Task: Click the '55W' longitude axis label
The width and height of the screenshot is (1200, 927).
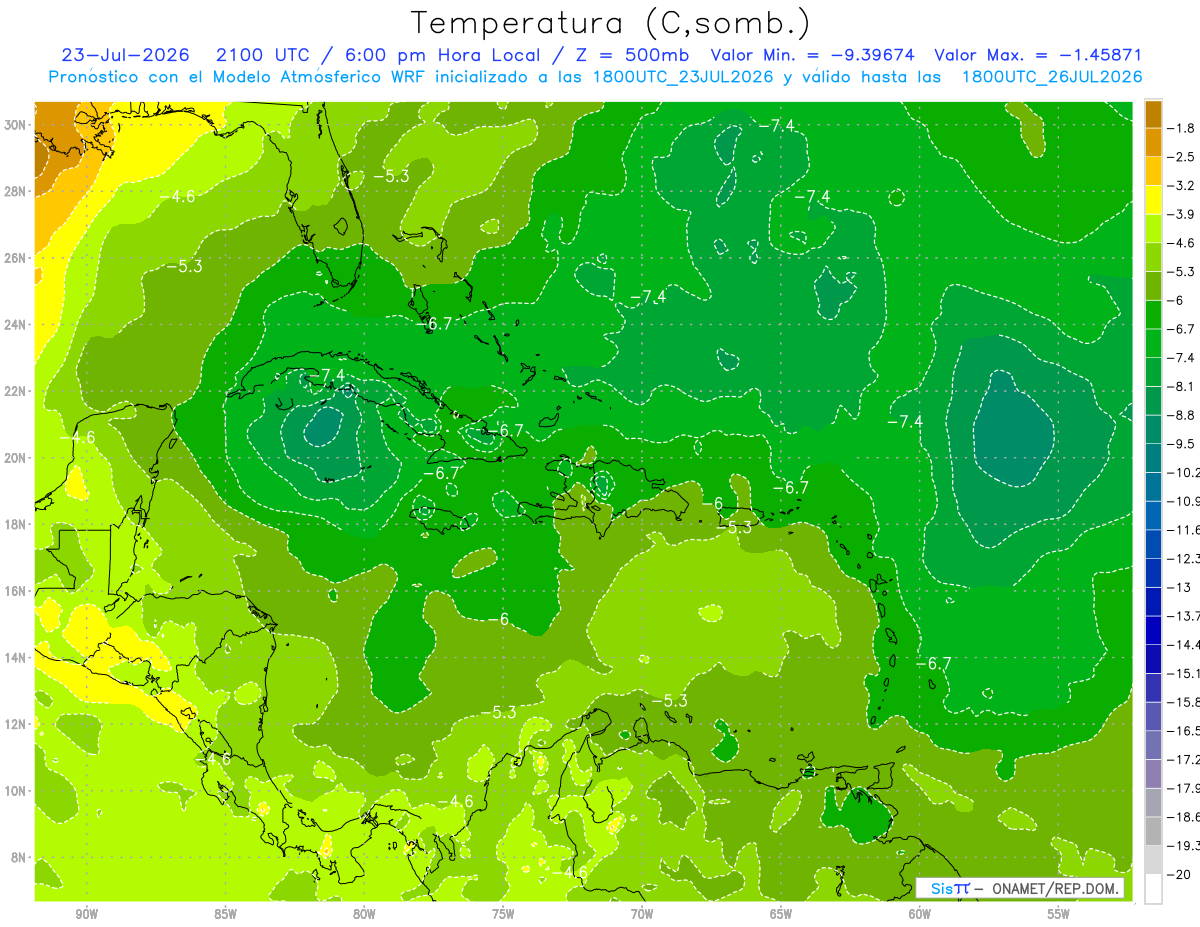Action: (1059, 914)
